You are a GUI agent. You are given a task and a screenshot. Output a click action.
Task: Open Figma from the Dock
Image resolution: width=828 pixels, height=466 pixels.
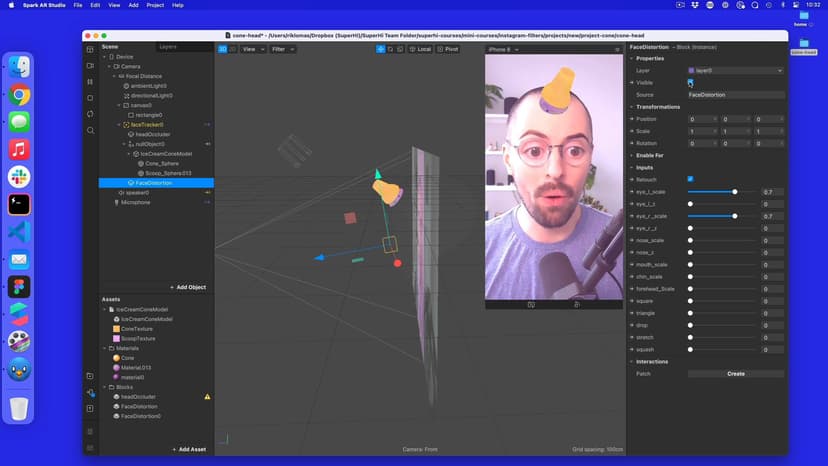click(19, 287)
